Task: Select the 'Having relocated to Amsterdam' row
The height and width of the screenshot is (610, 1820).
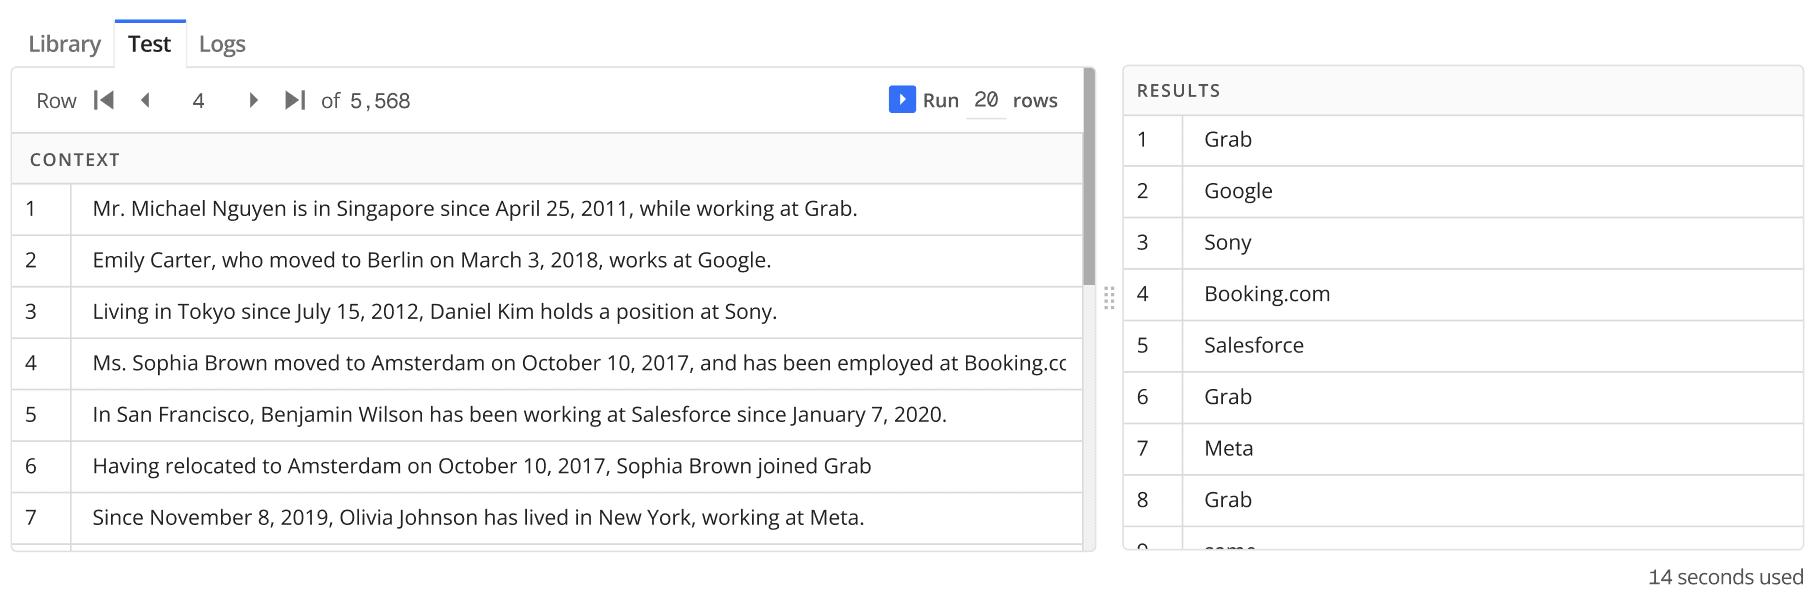Action: 547,467
